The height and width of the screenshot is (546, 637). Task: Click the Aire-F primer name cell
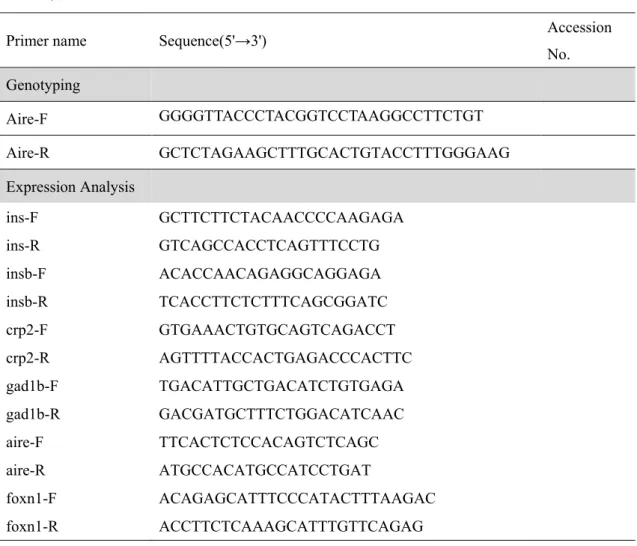(27, 119)
